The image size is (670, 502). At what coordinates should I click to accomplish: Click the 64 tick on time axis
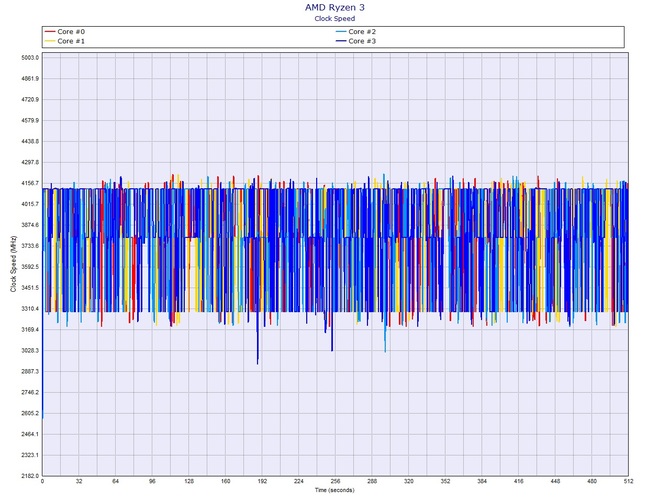(x=116, y=481)
